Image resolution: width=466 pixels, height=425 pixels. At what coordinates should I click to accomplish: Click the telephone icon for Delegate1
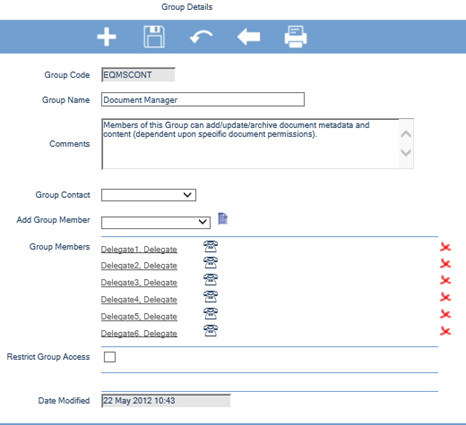click(211, 247)
